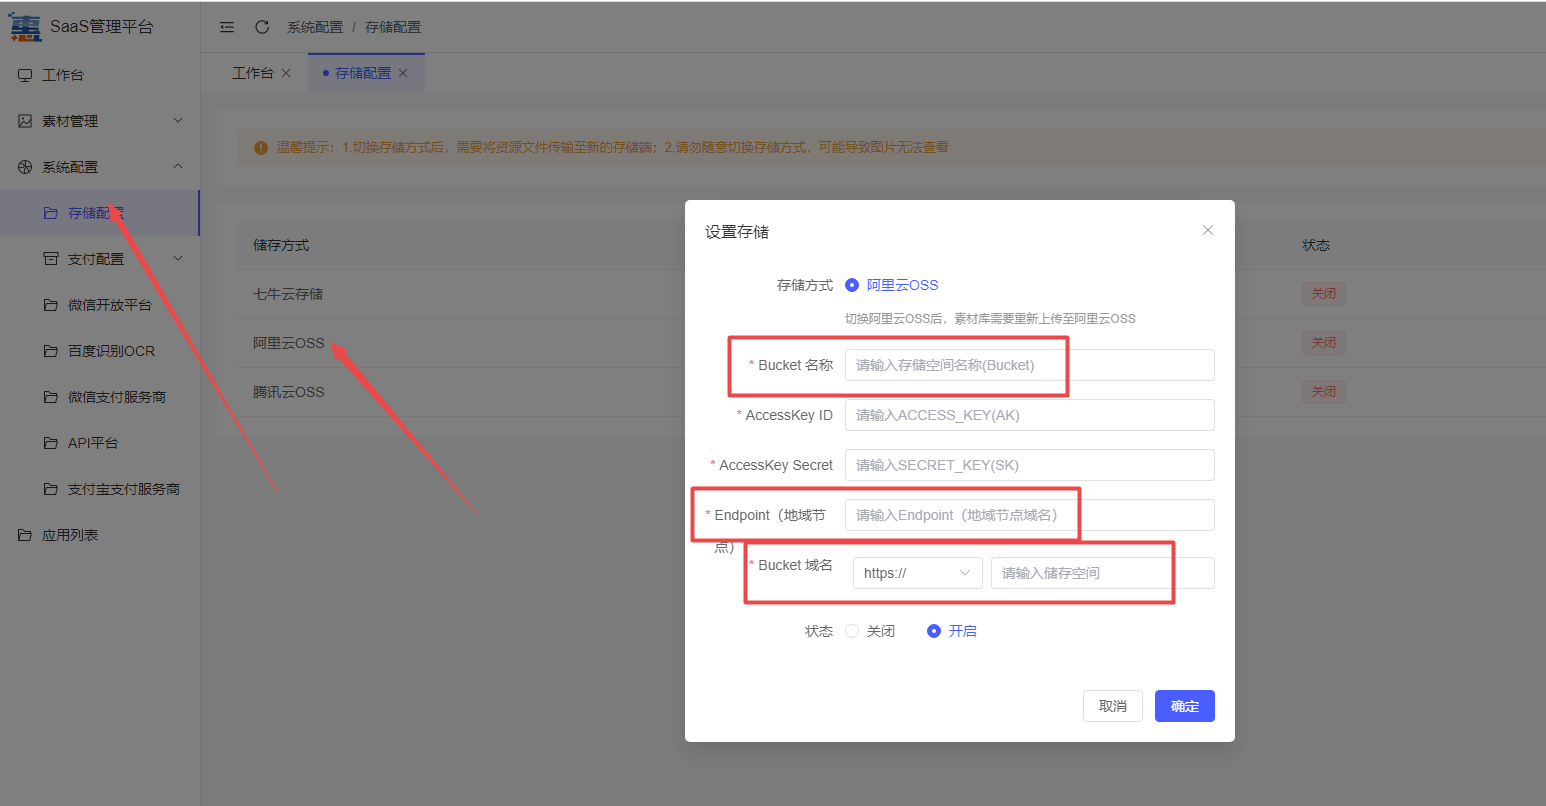Click the Endpoint input field
1546x806 pixels.
click(x=1030, y=515)
